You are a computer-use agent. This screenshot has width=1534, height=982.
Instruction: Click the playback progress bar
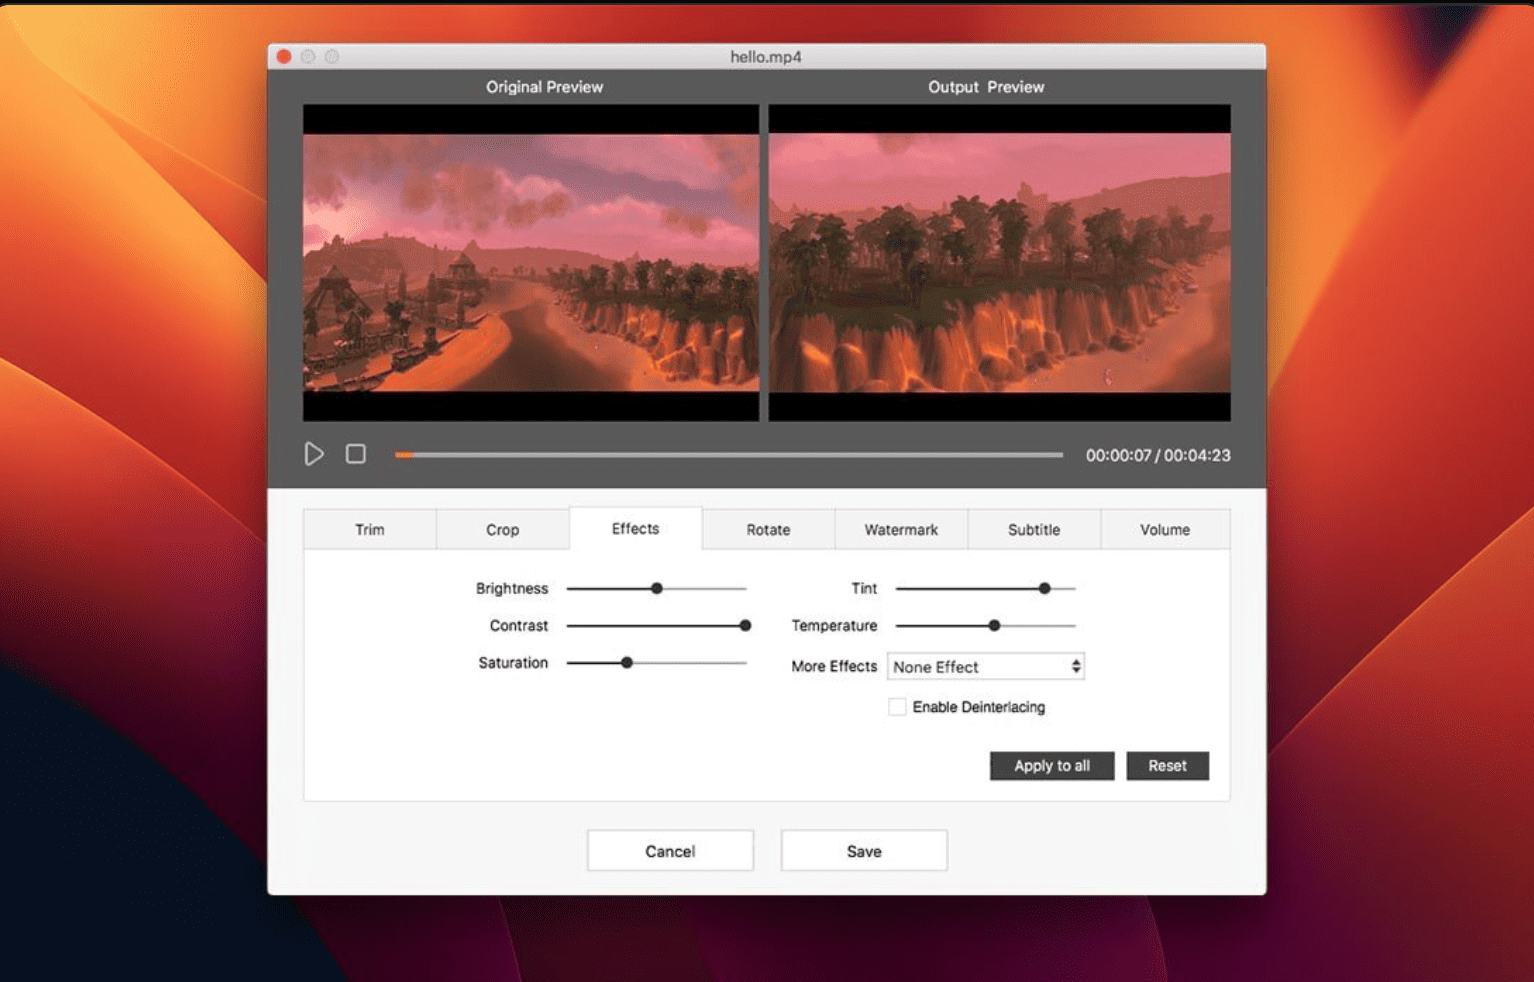[x=729, y=455]
